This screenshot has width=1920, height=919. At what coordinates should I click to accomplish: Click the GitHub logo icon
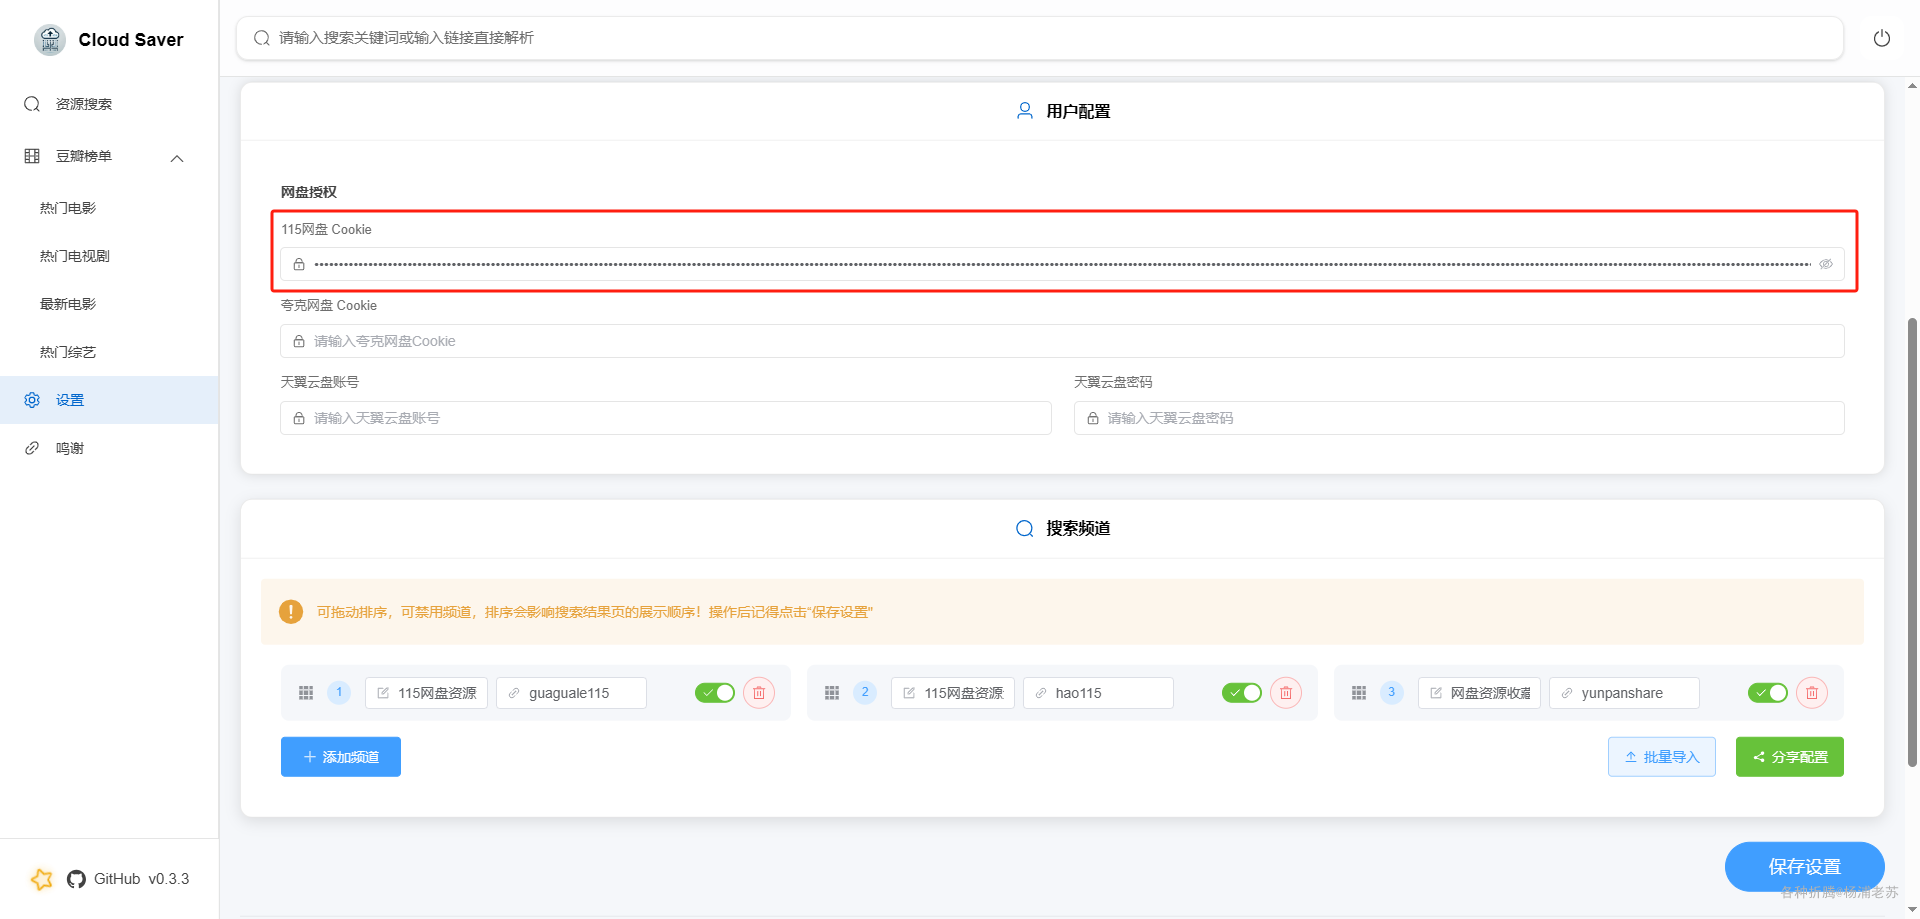(76, 879)
